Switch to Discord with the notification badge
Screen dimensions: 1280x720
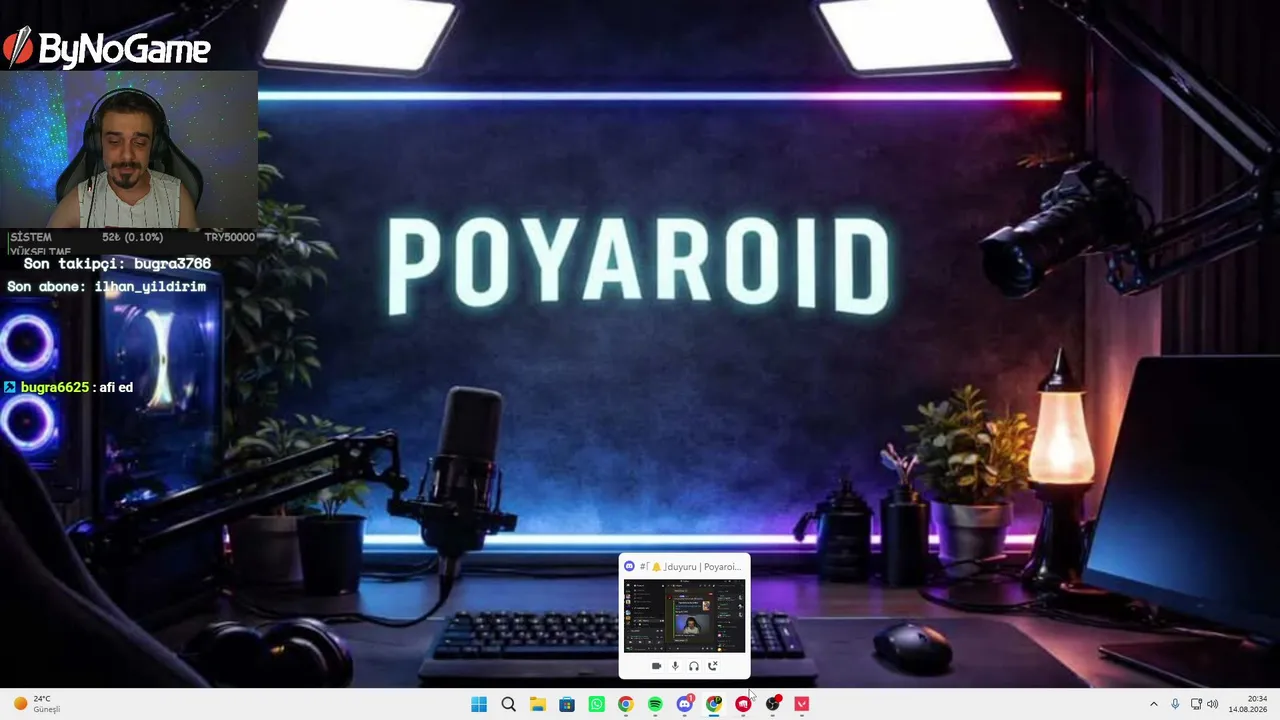tap(684, 704)
